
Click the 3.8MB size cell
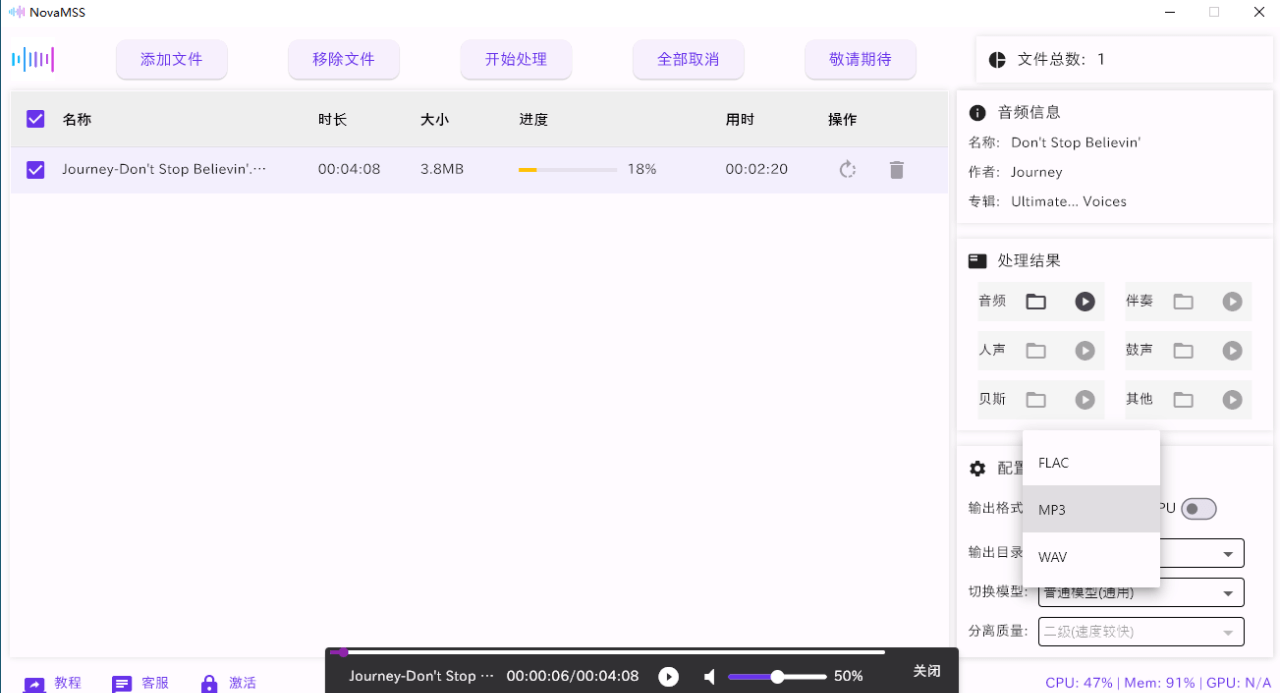pos(442,169)
